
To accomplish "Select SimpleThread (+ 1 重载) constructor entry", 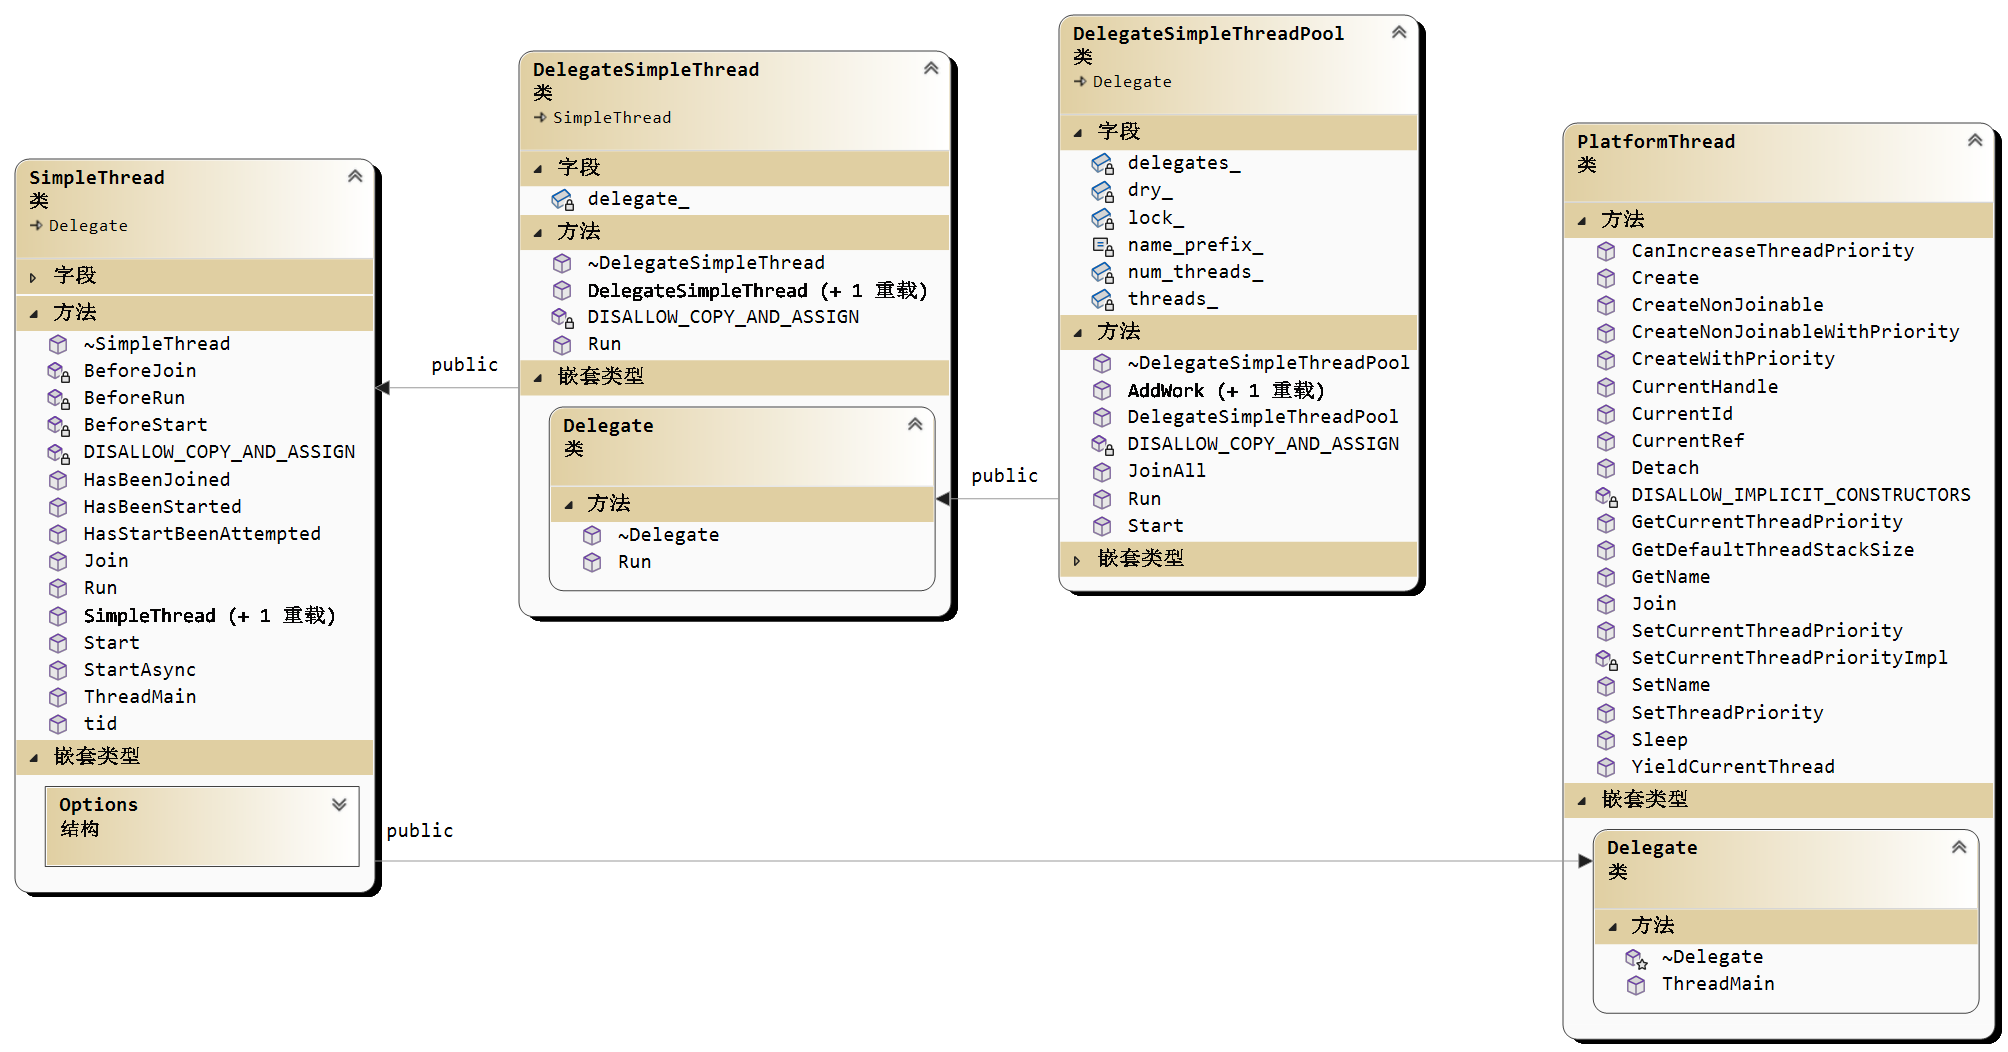I will tap(210, 616).
